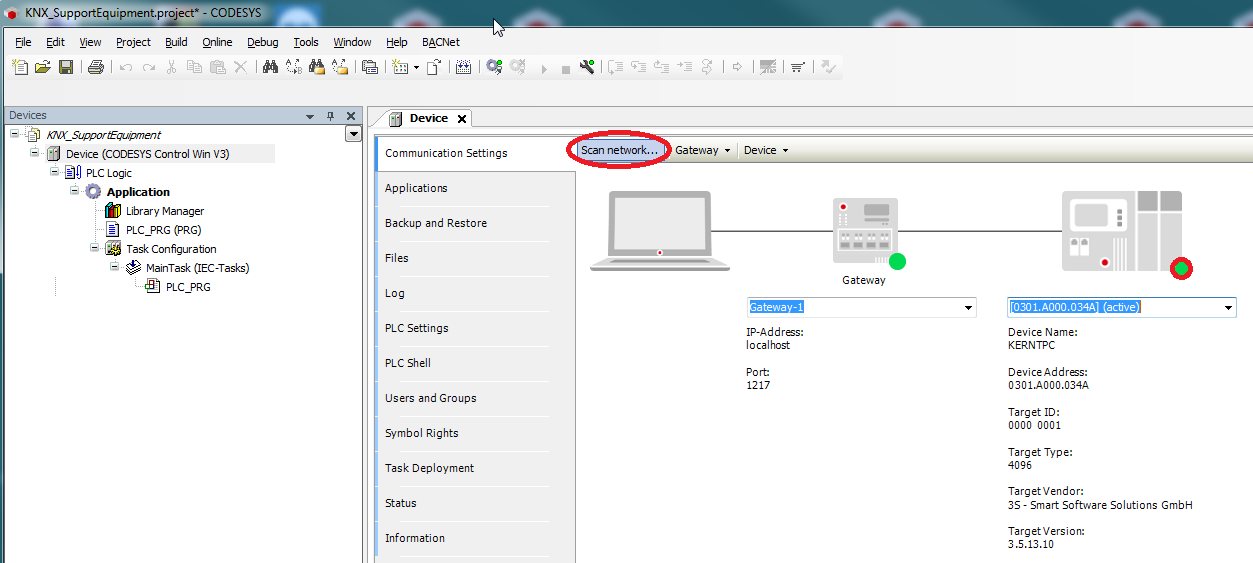Image resolution: width=1253 pixels, height=563 pixels.
Task: Open the Online menu
Action: pyautogui.click(x=217, y=42)
